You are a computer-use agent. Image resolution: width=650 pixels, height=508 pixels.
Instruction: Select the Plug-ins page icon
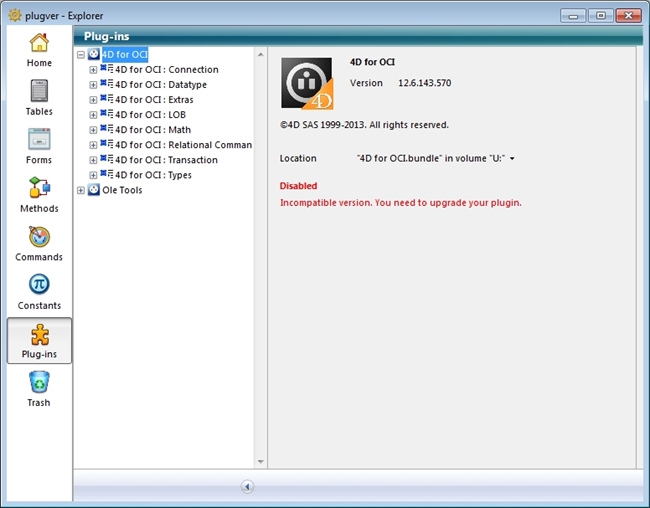[x=39, y=340]
